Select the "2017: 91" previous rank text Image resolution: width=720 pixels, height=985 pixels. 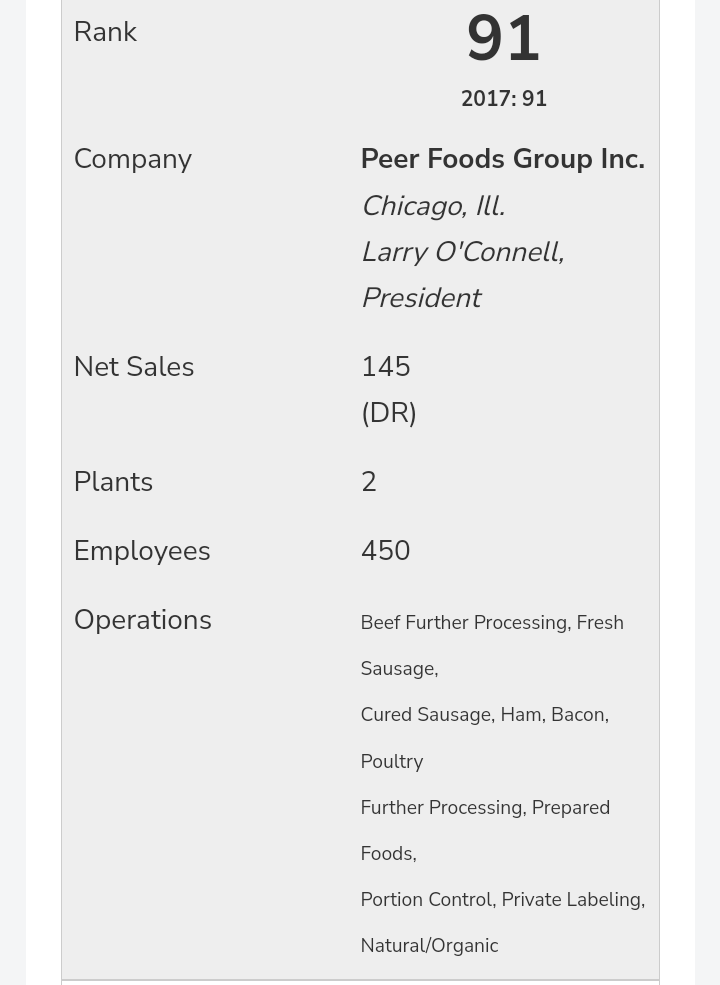[x=503, y=99]
